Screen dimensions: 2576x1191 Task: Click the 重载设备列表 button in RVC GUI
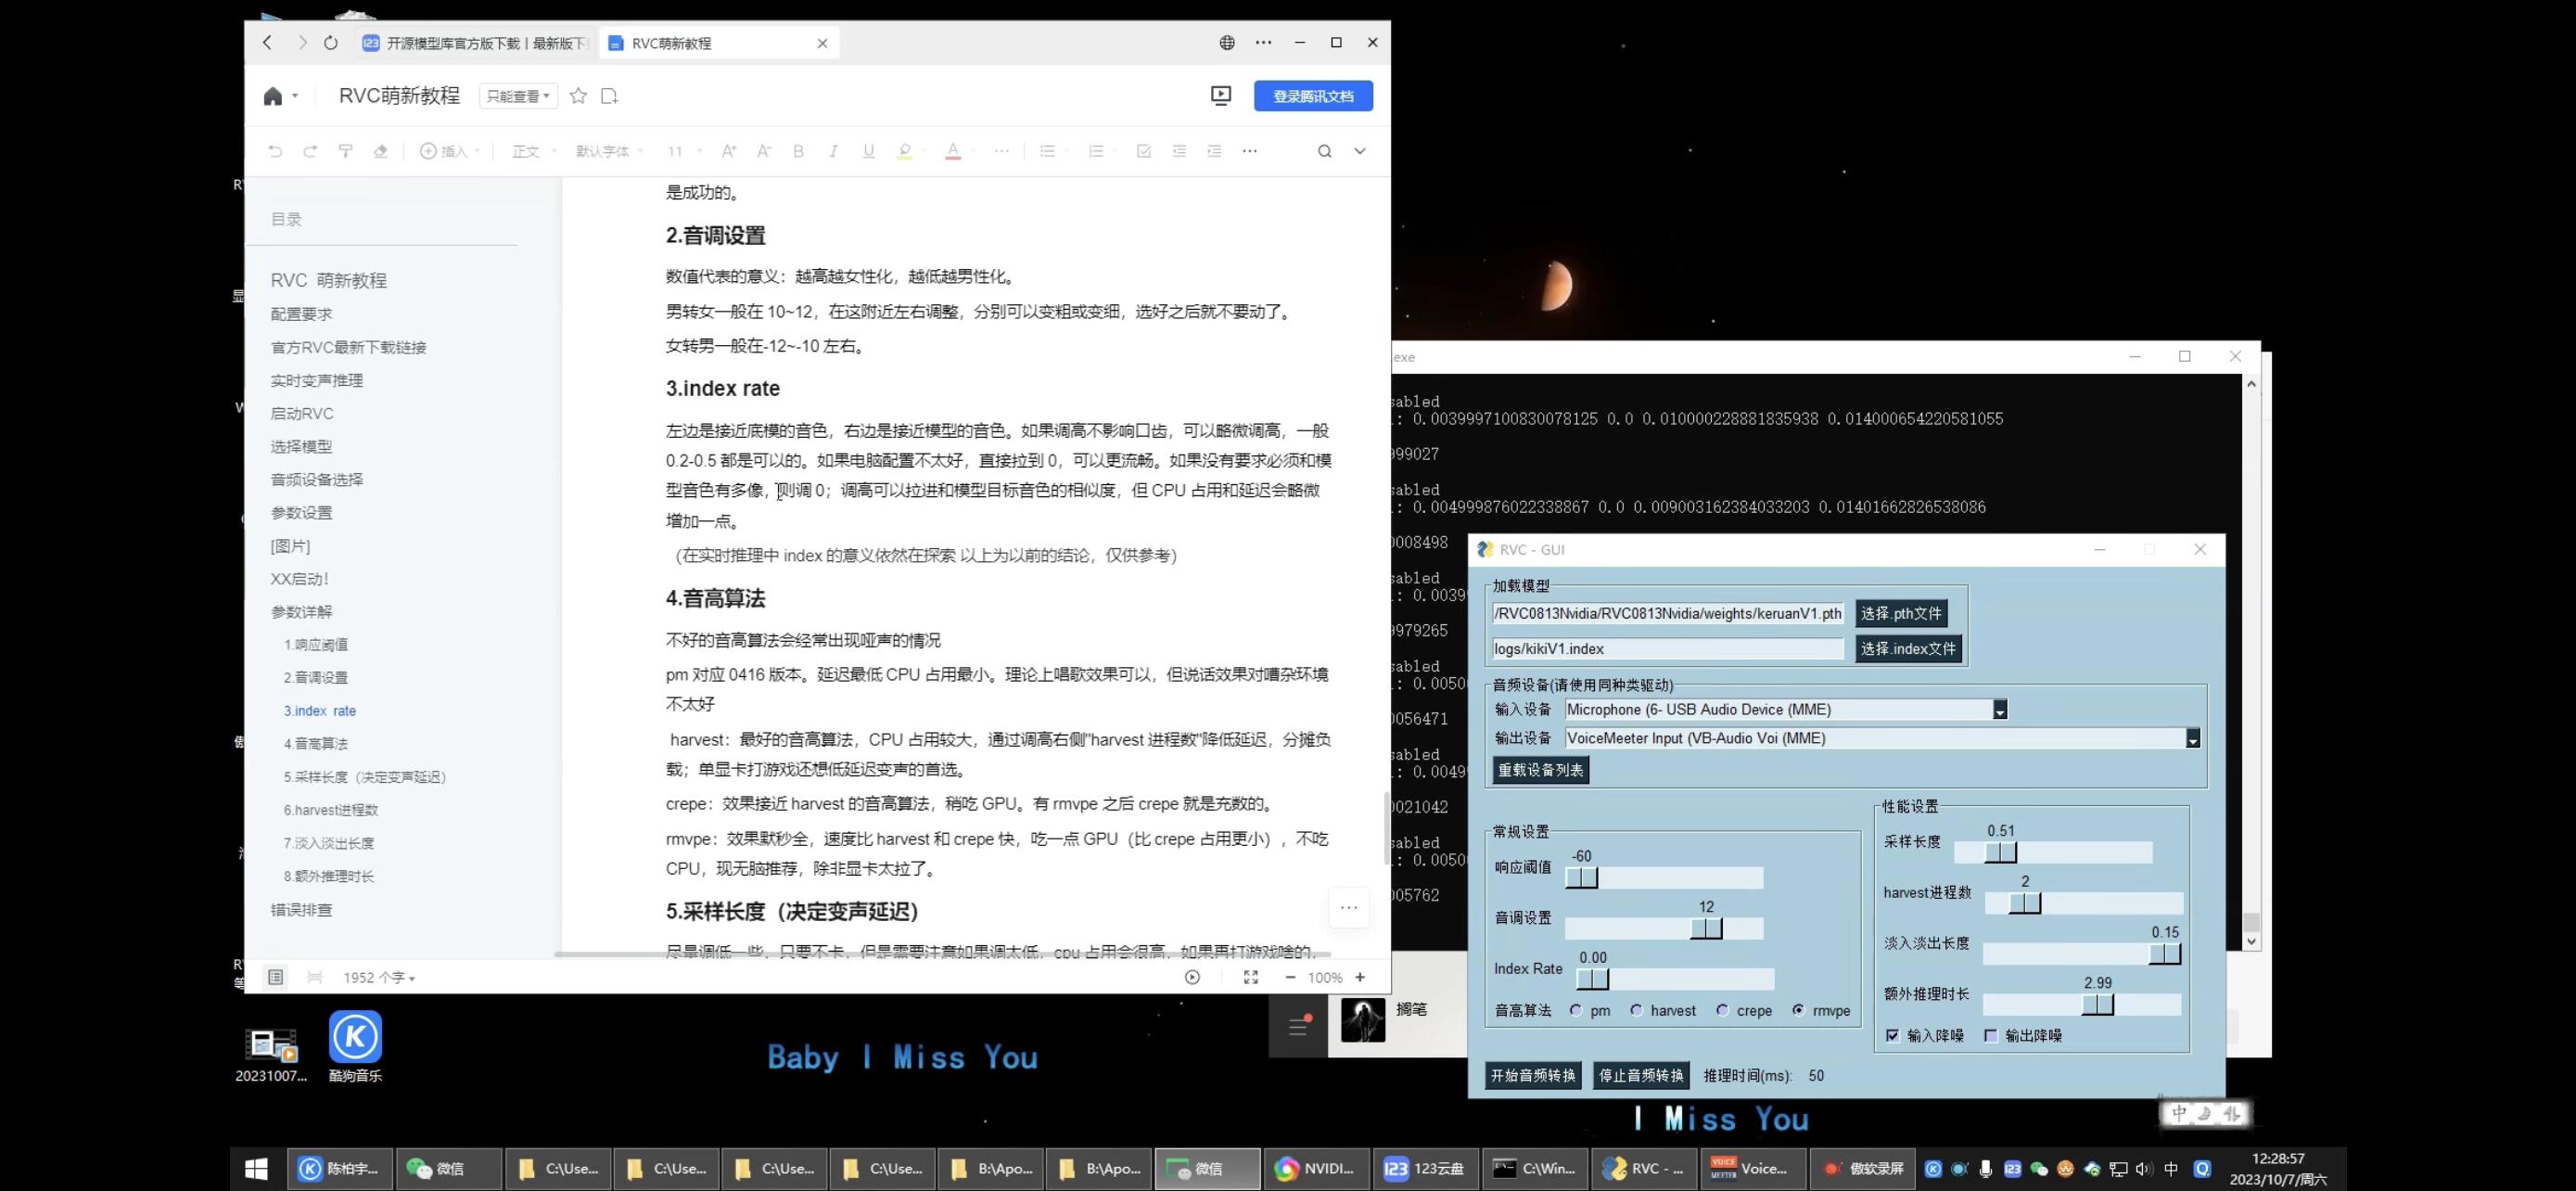1540,770
